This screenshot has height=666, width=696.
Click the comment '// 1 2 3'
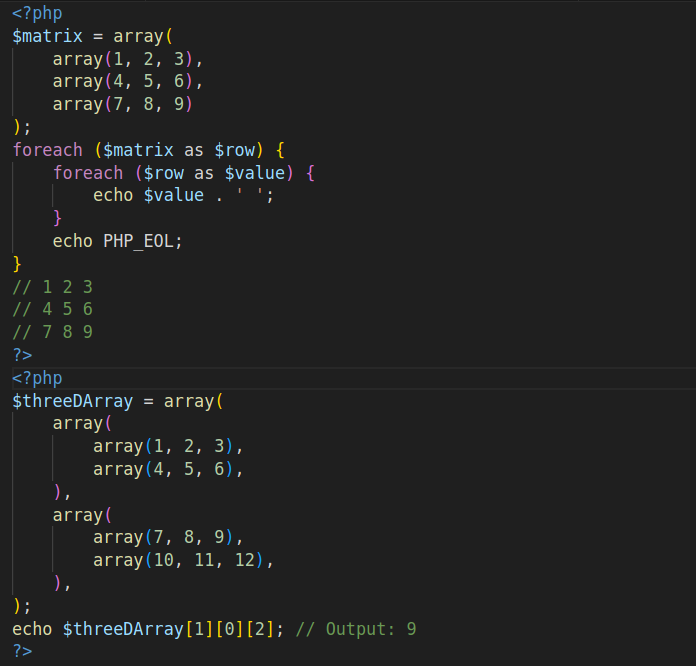point(52,287)
